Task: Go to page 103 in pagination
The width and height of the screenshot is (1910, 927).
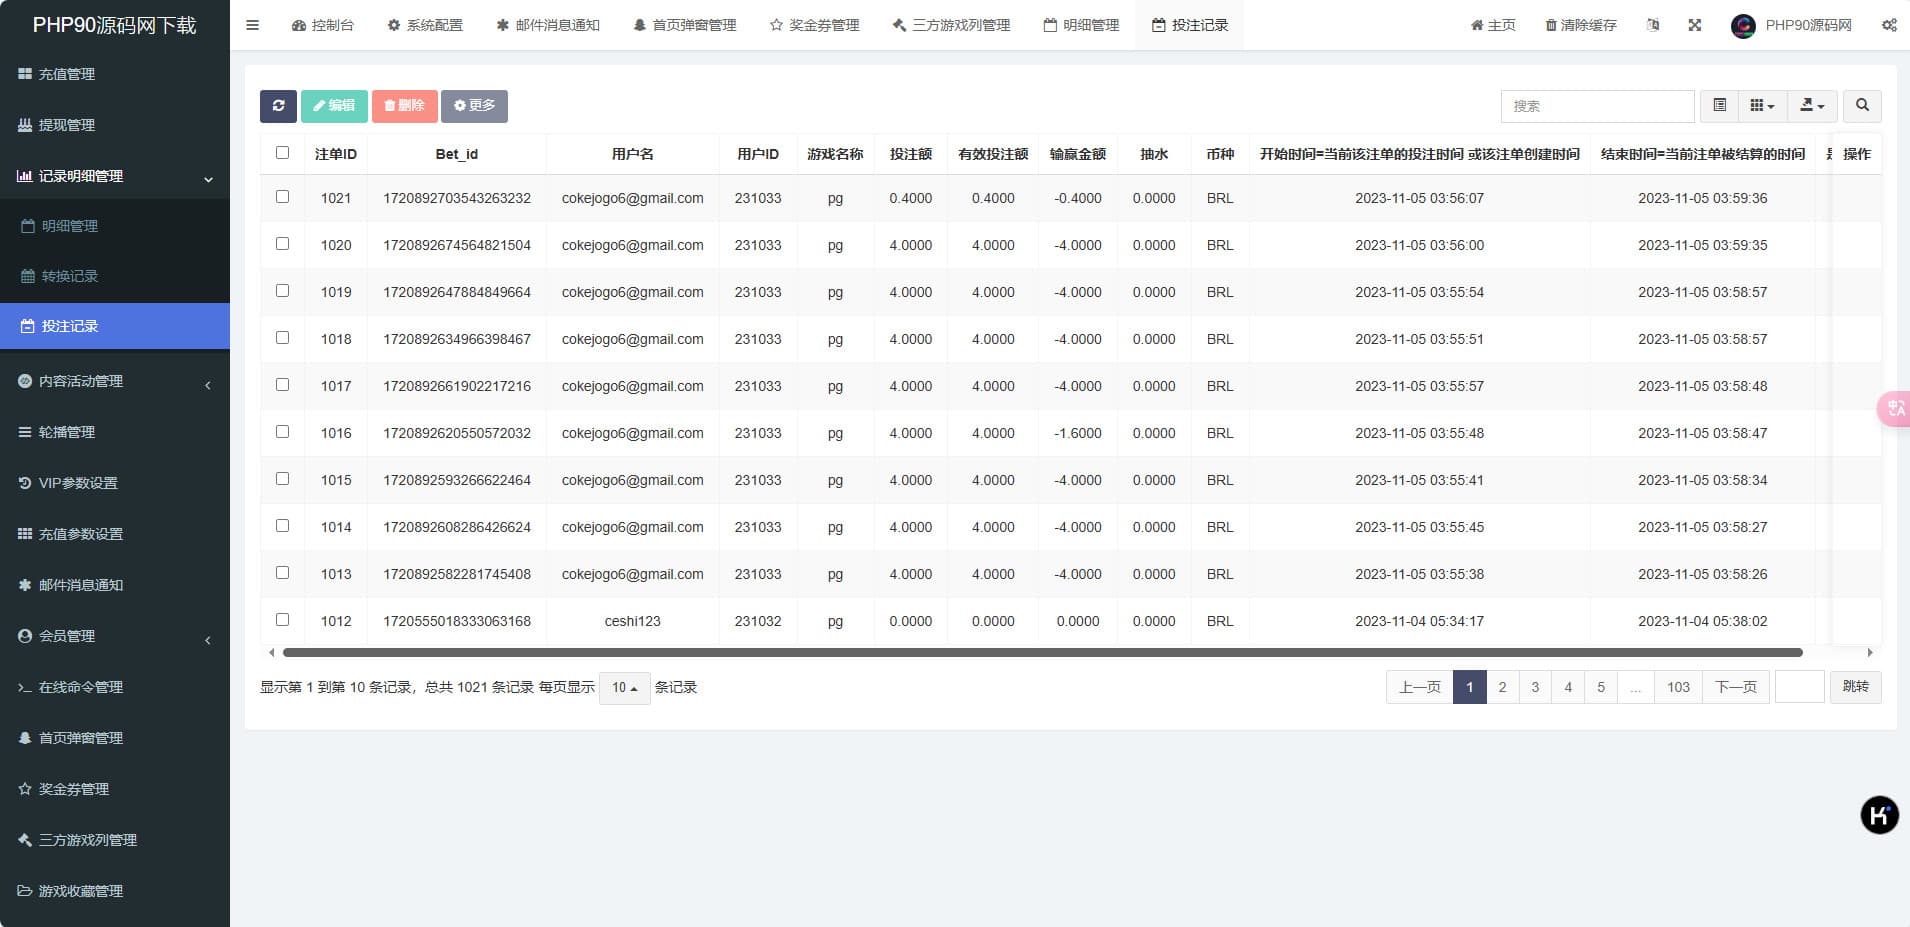Action: [x=1677, y=687]
